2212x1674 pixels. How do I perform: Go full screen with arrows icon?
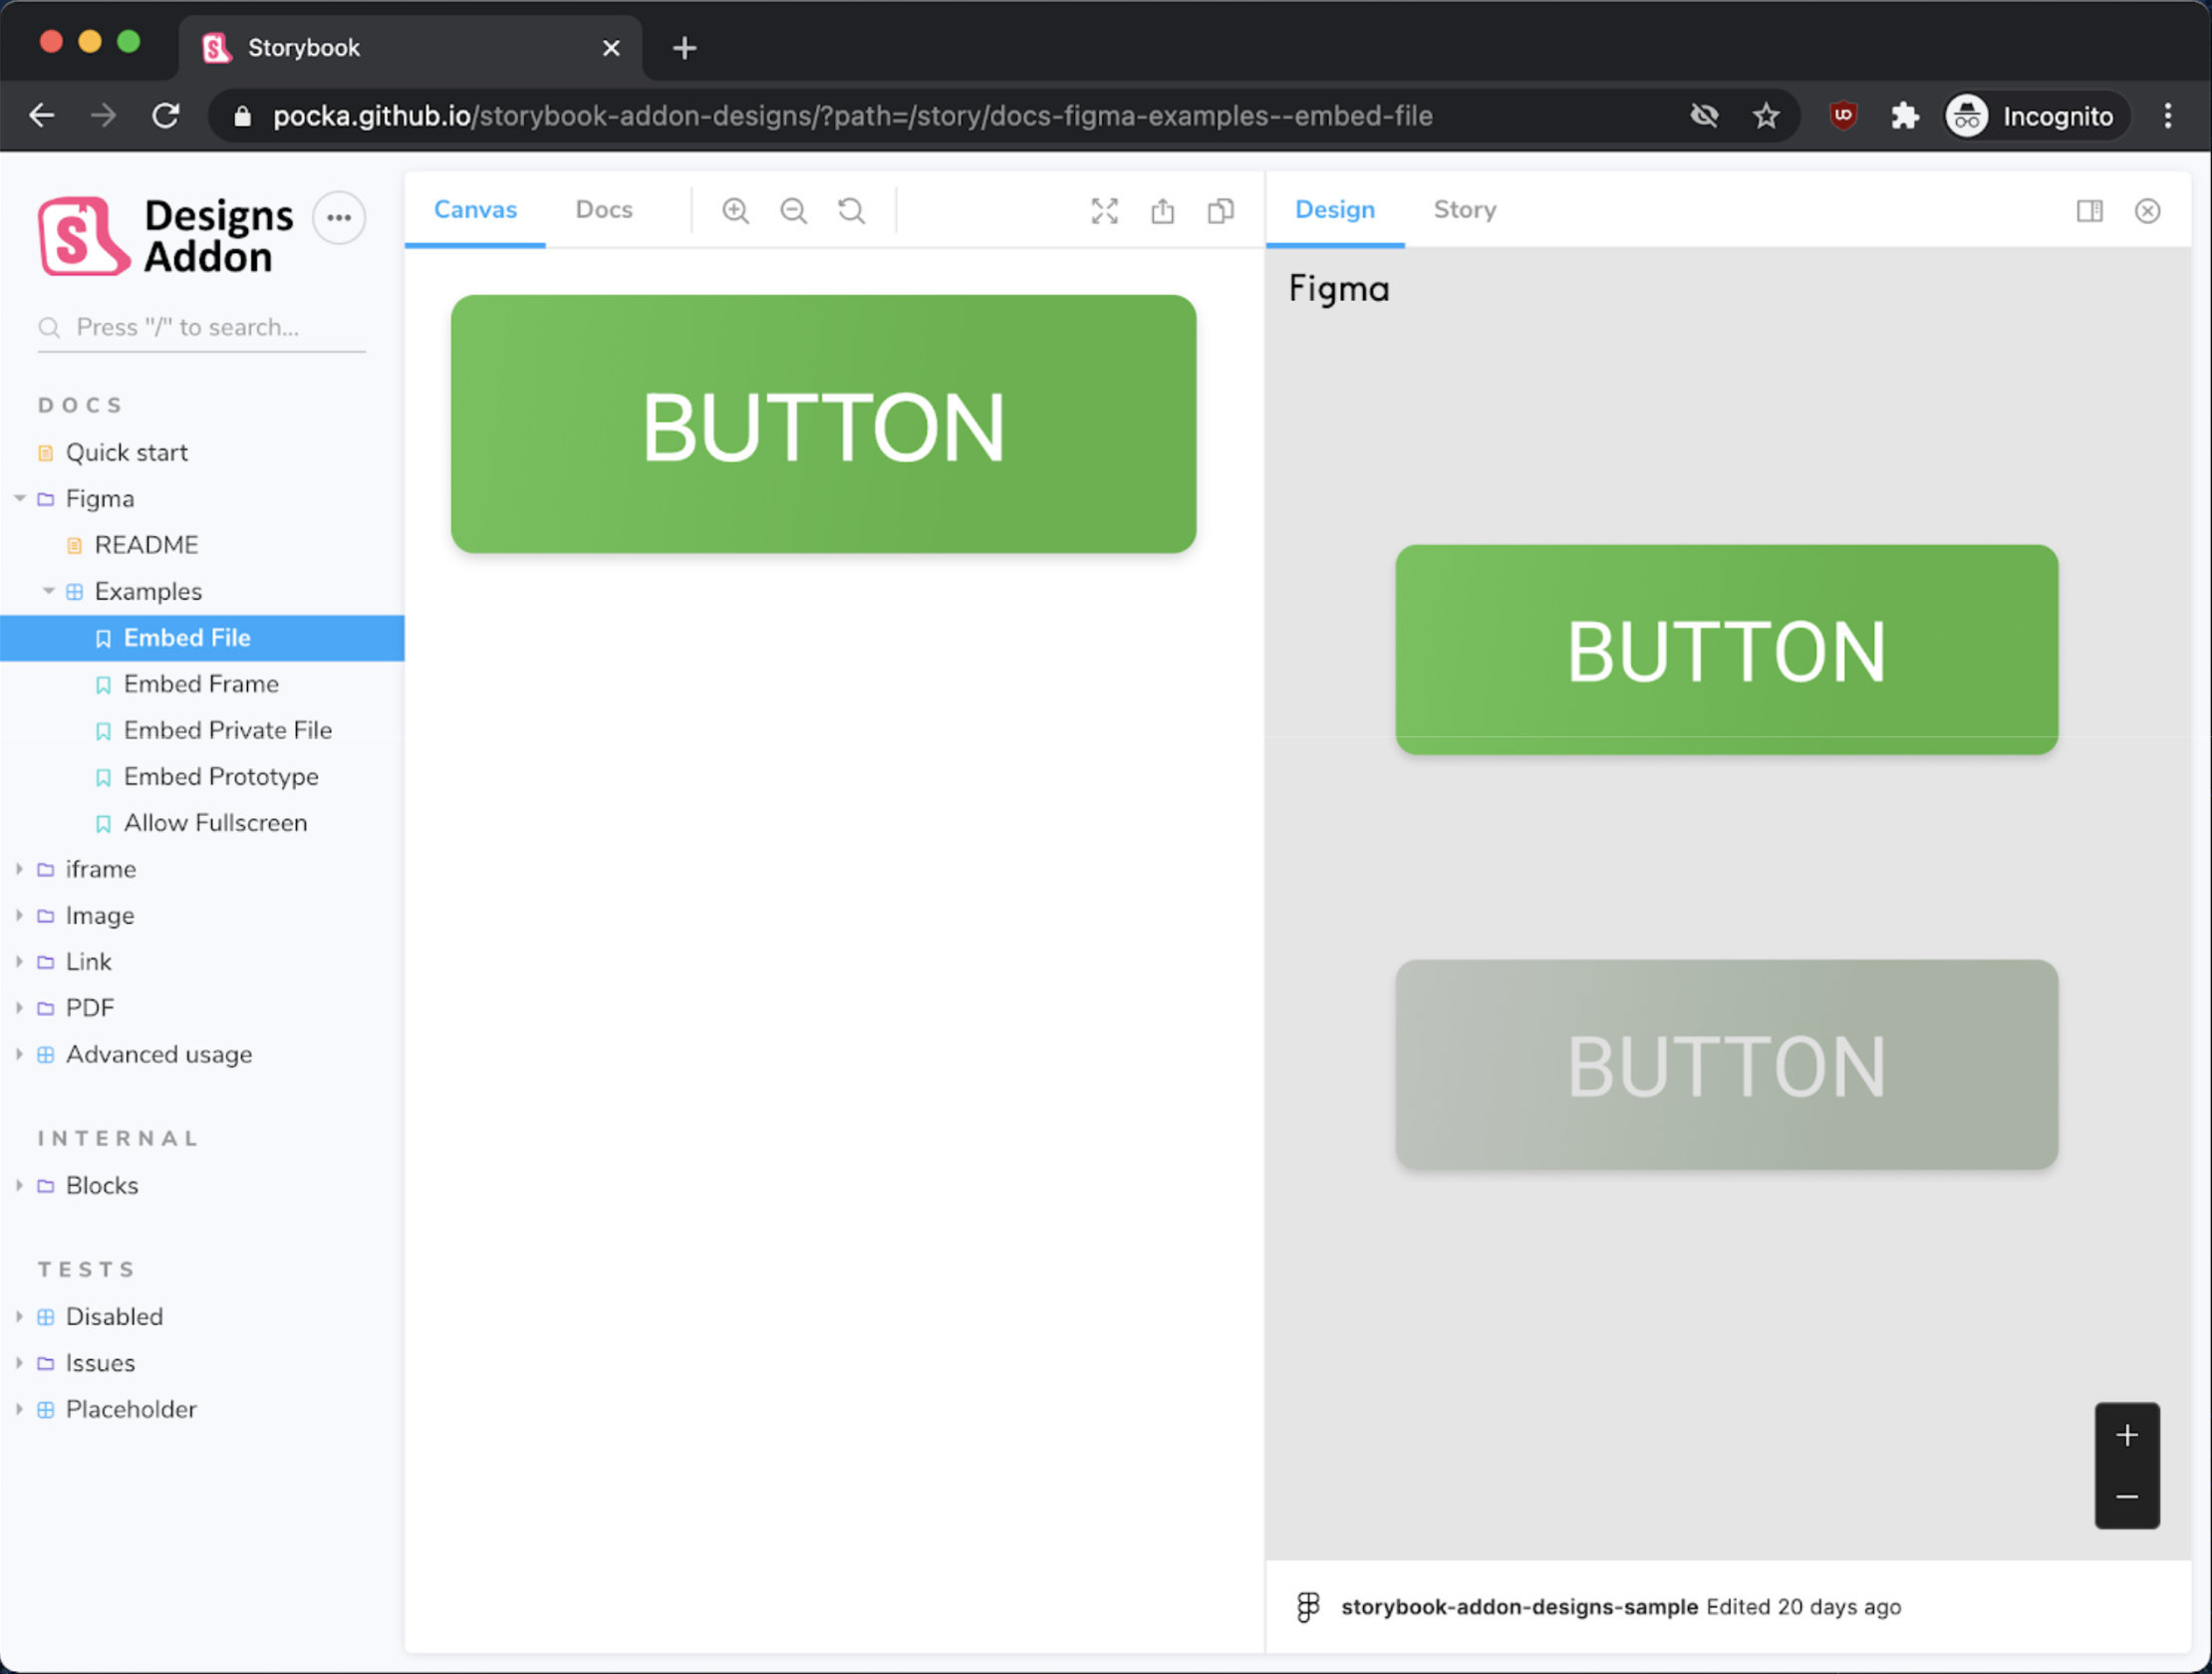[1104, 211]
